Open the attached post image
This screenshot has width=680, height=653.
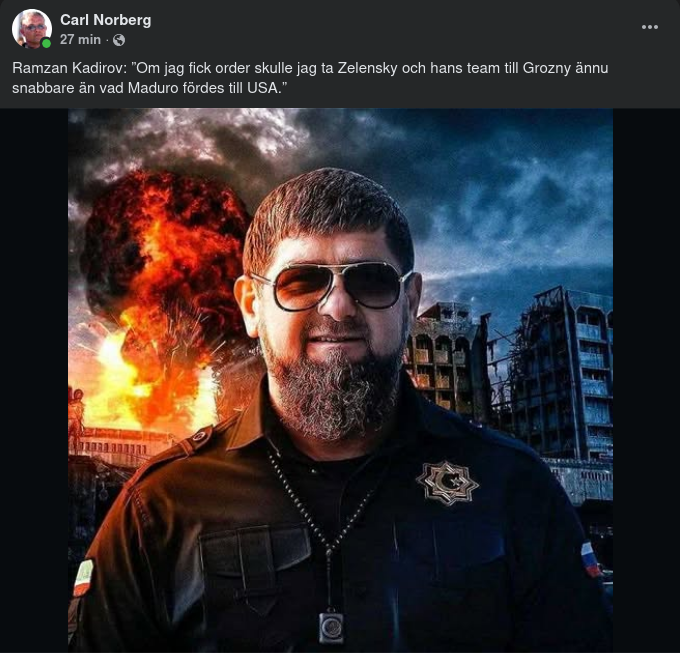(340, 380)
